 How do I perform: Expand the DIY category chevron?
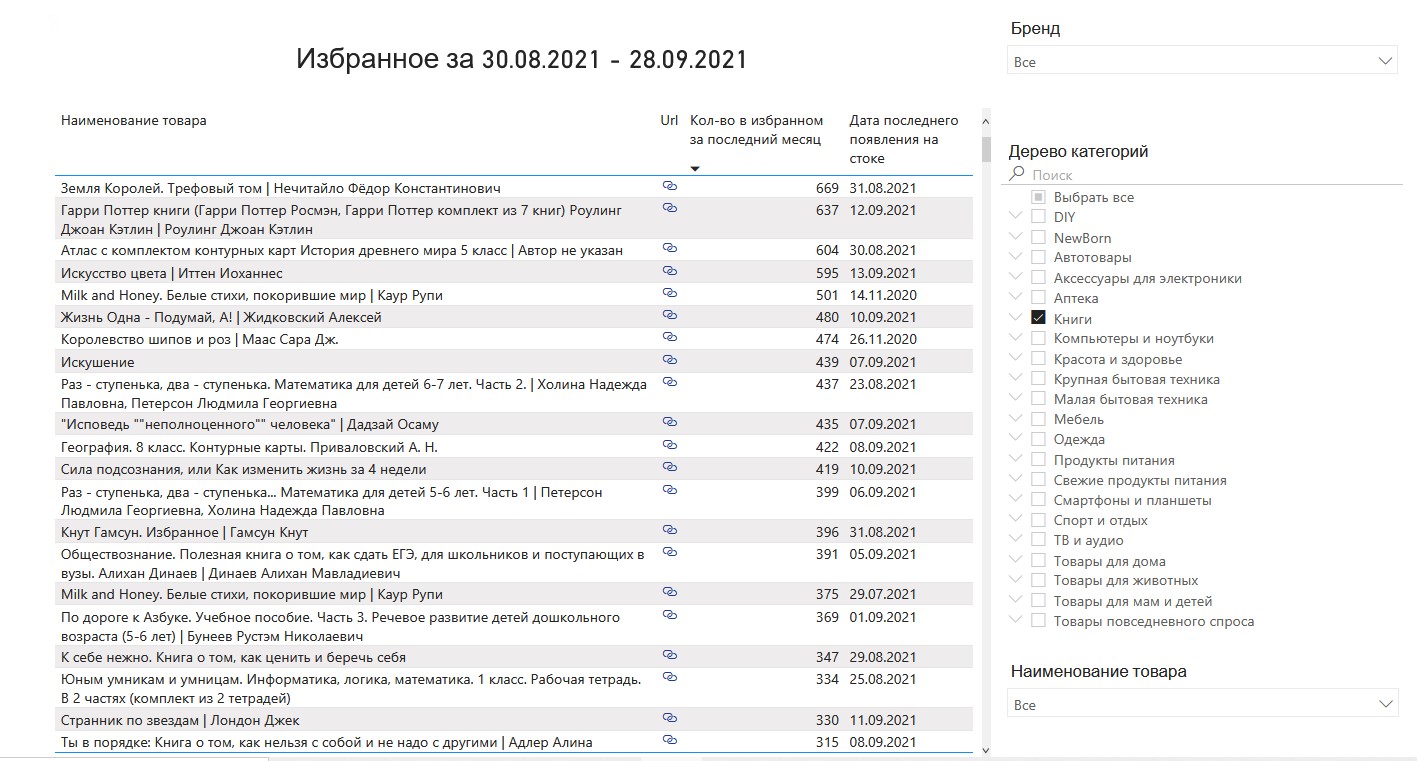point(1016,216)
